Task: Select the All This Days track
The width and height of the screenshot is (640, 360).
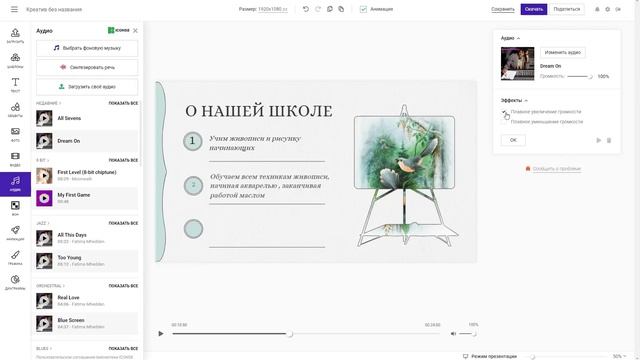Action: tap(87, 238)
